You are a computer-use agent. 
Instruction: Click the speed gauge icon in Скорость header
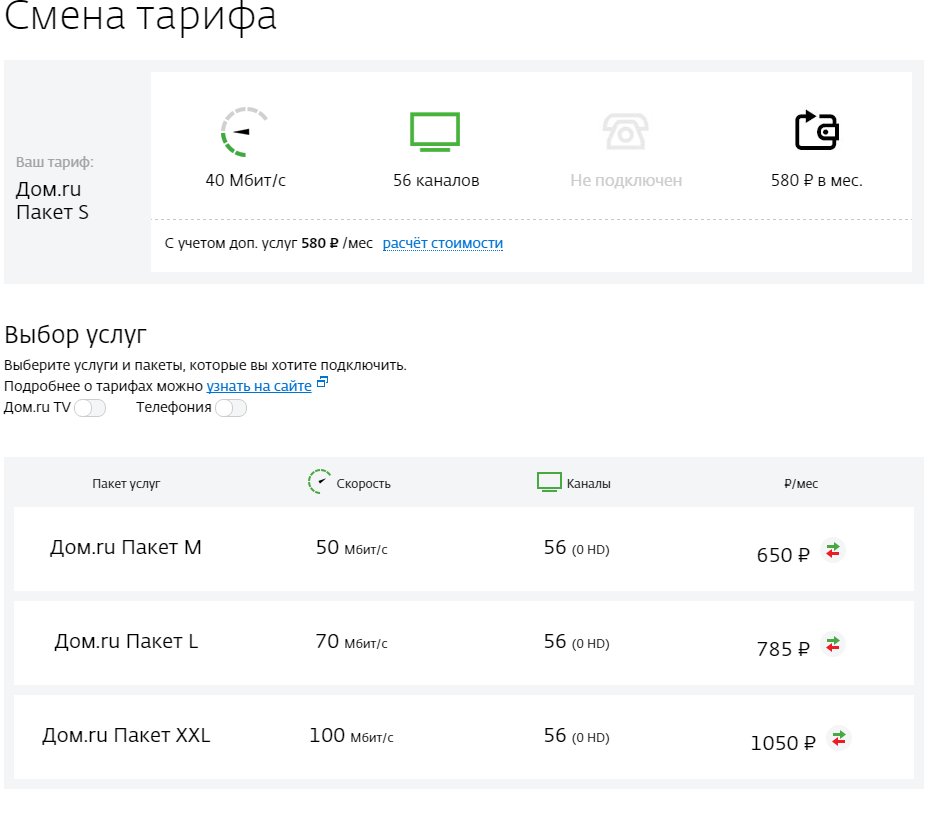coord(319,481)
